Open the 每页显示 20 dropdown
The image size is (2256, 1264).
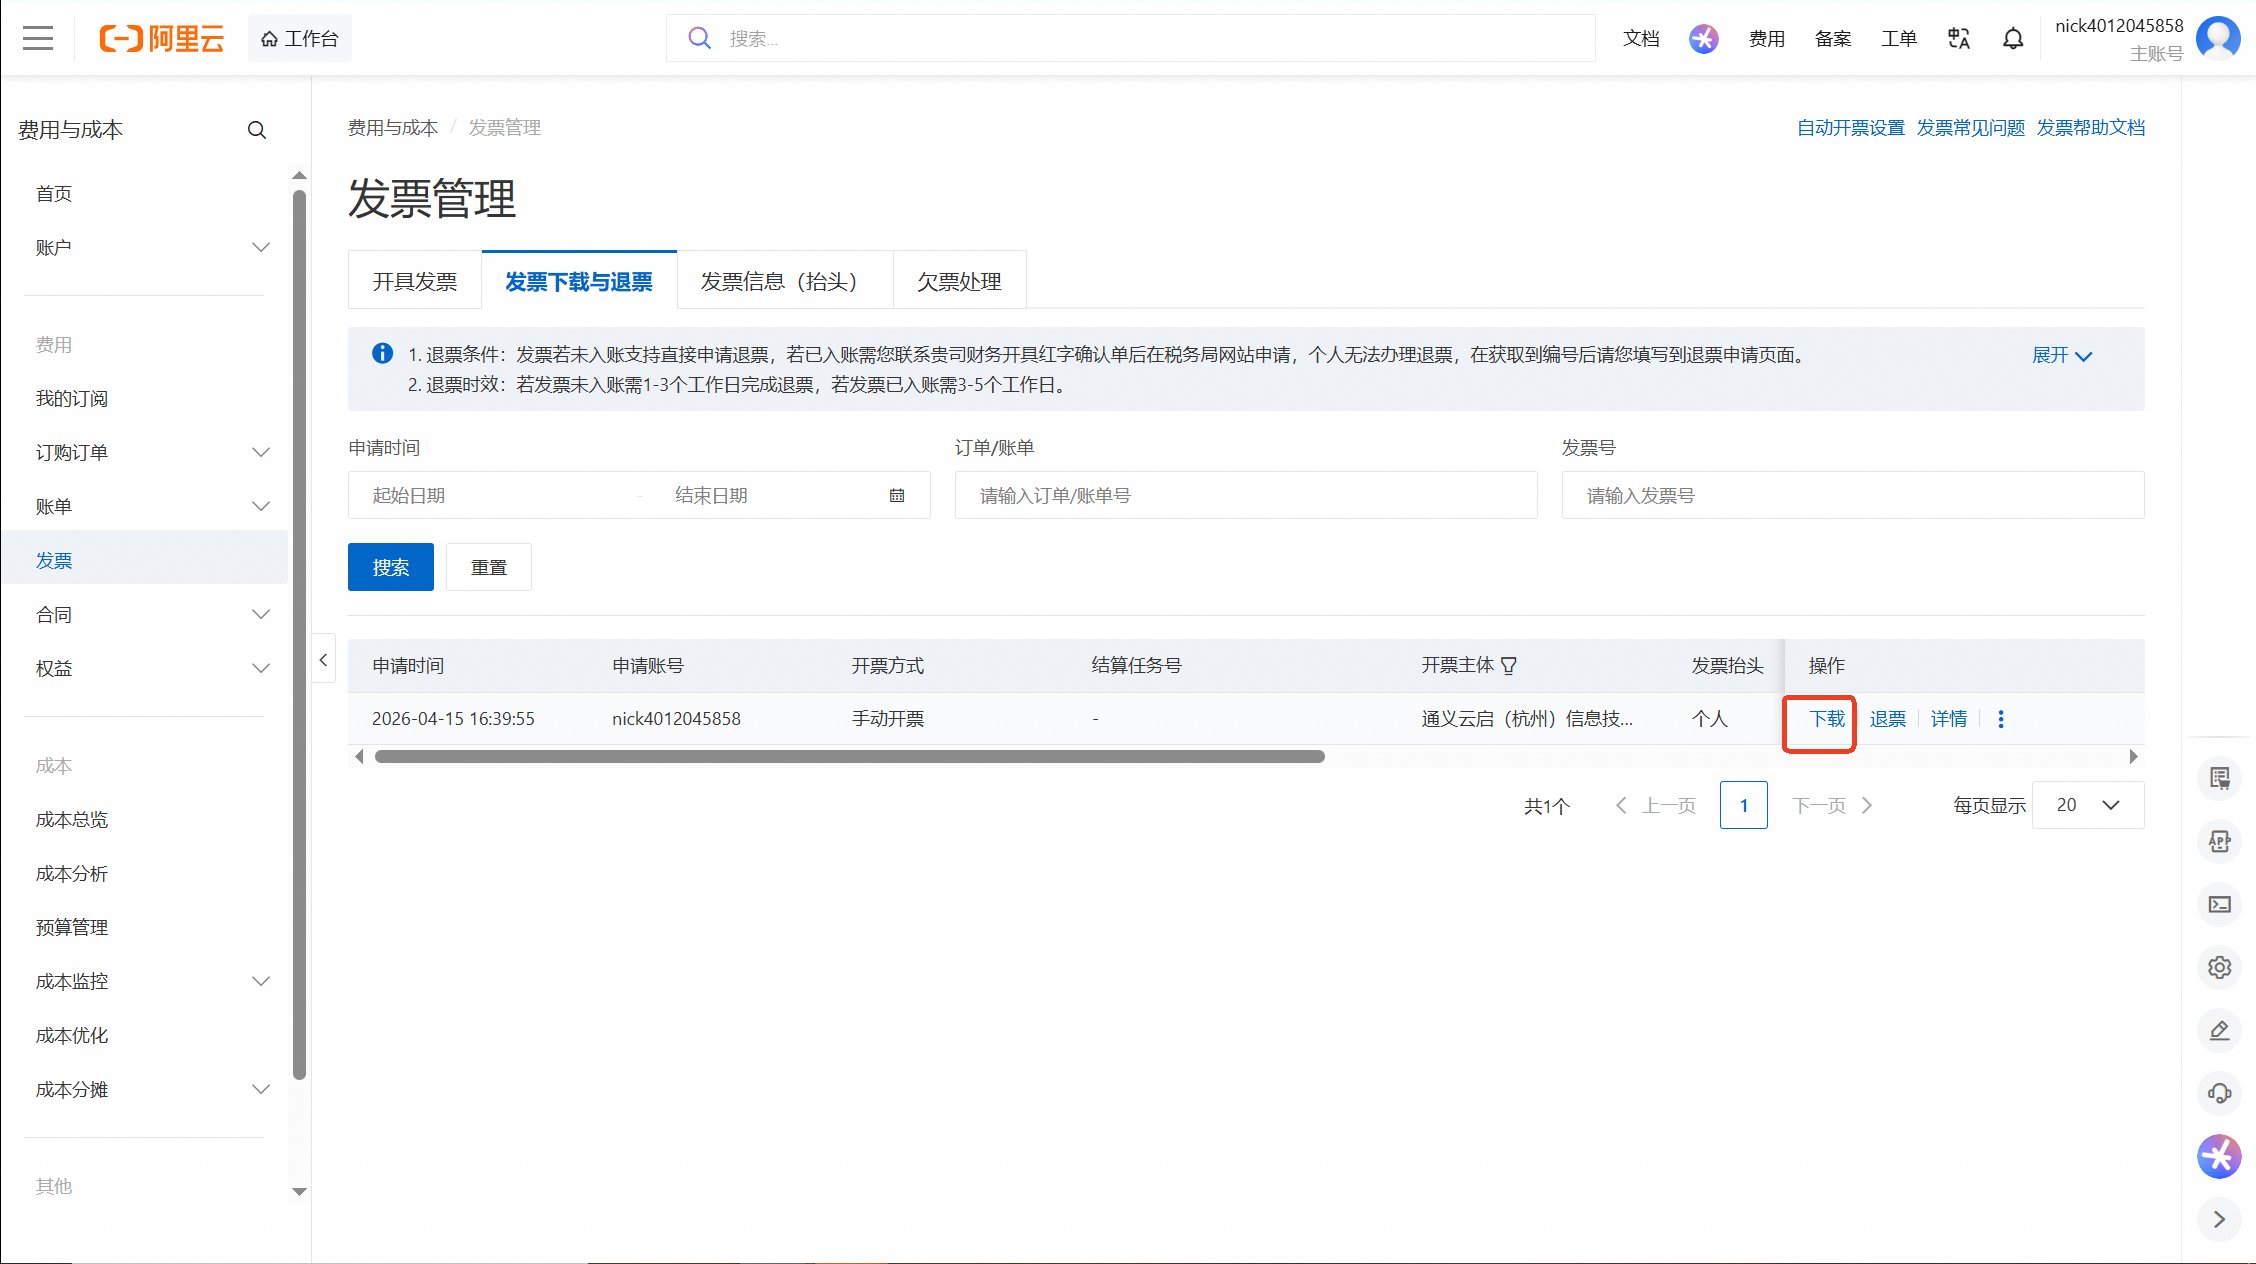coord(2088,805)
